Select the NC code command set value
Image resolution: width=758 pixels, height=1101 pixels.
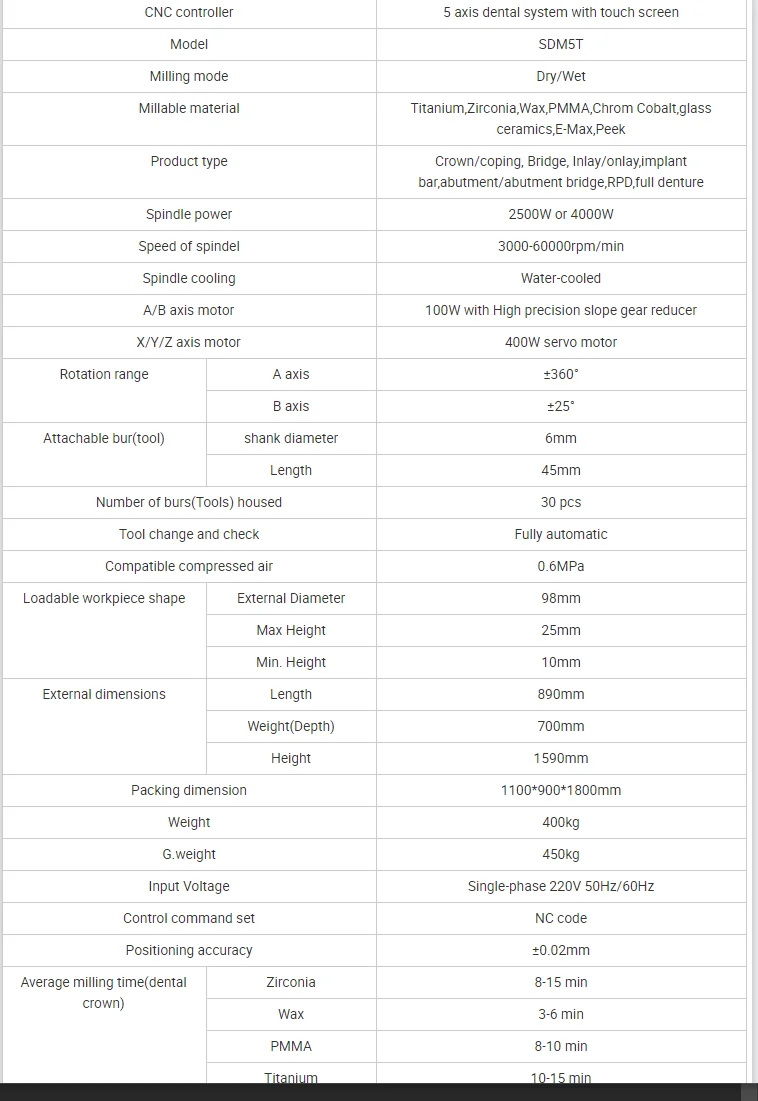point(561,918)
